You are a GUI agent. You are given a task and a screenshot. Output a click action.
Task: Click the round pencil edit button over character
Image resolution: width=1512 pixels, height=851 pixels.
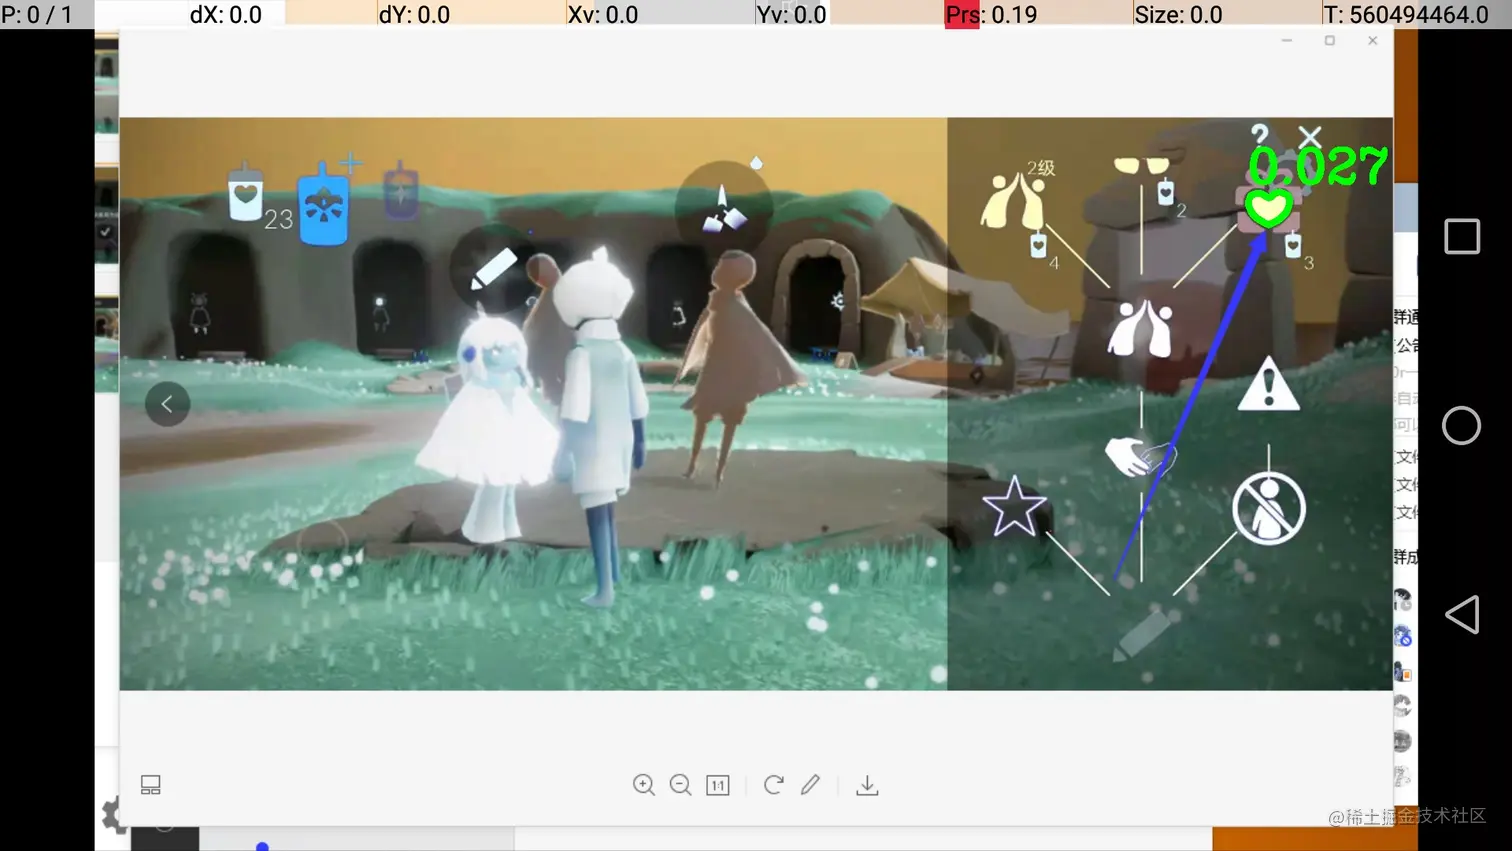point(493,269)
